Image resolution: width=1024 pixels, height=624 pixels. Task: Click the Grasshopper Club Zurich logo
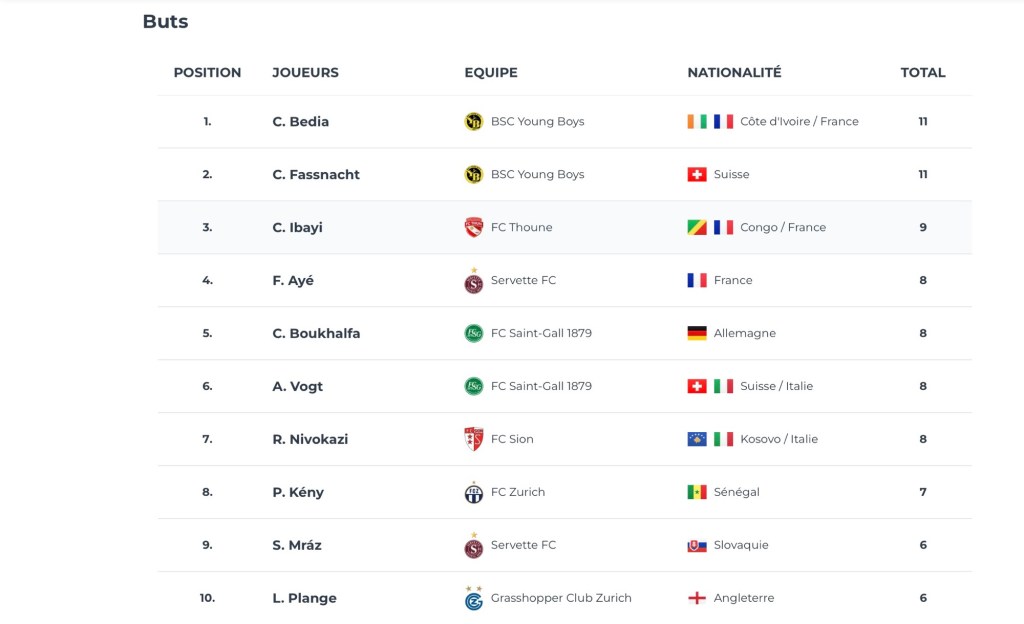click(474, 599)
